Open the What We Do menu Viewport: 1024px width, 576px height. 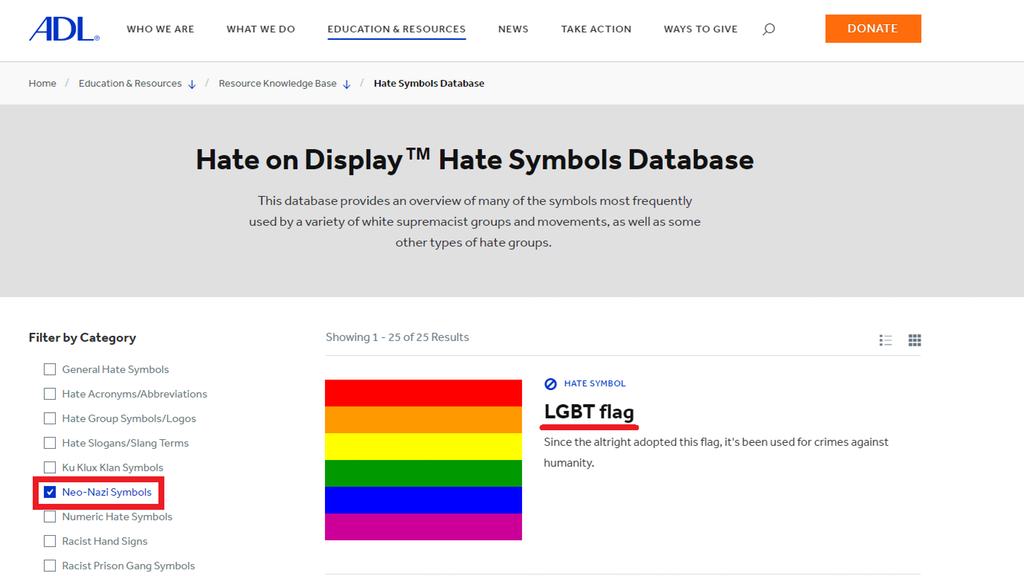pyautogui.click(x=261, y=29)
